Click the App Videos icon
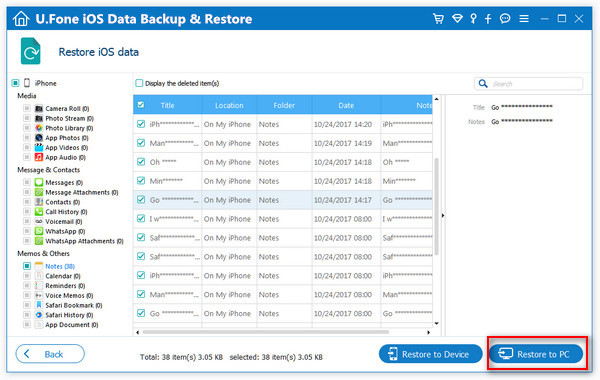 [x=39, y=147]
